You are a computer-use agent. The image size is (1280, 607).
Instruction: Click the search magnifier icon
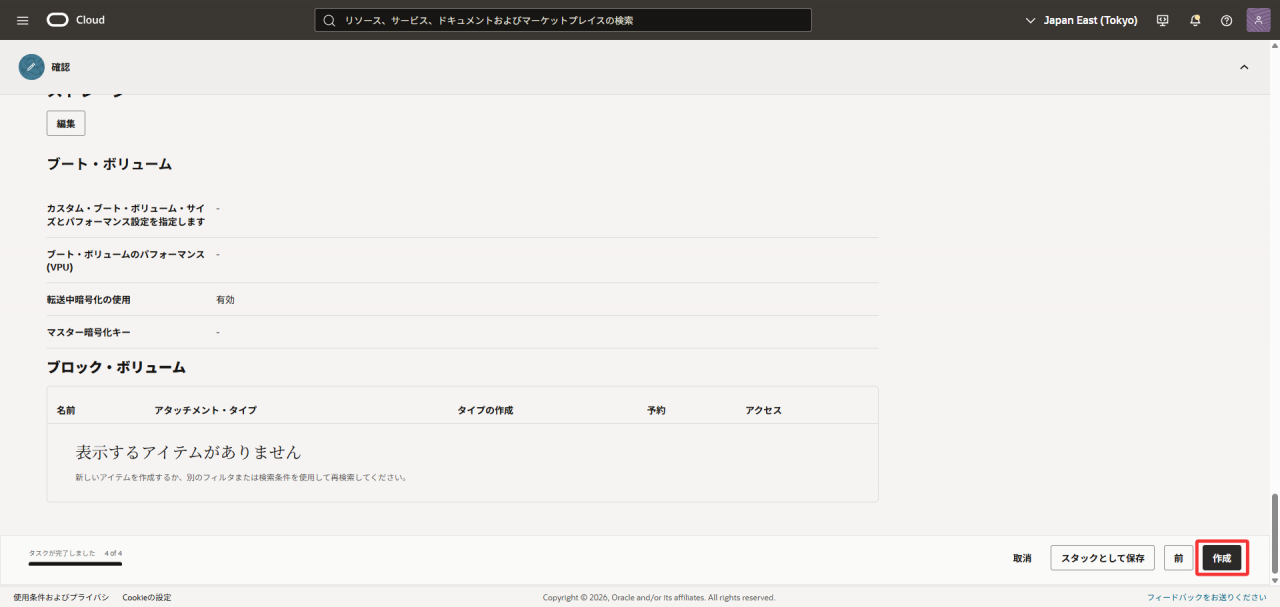point(329,20)
